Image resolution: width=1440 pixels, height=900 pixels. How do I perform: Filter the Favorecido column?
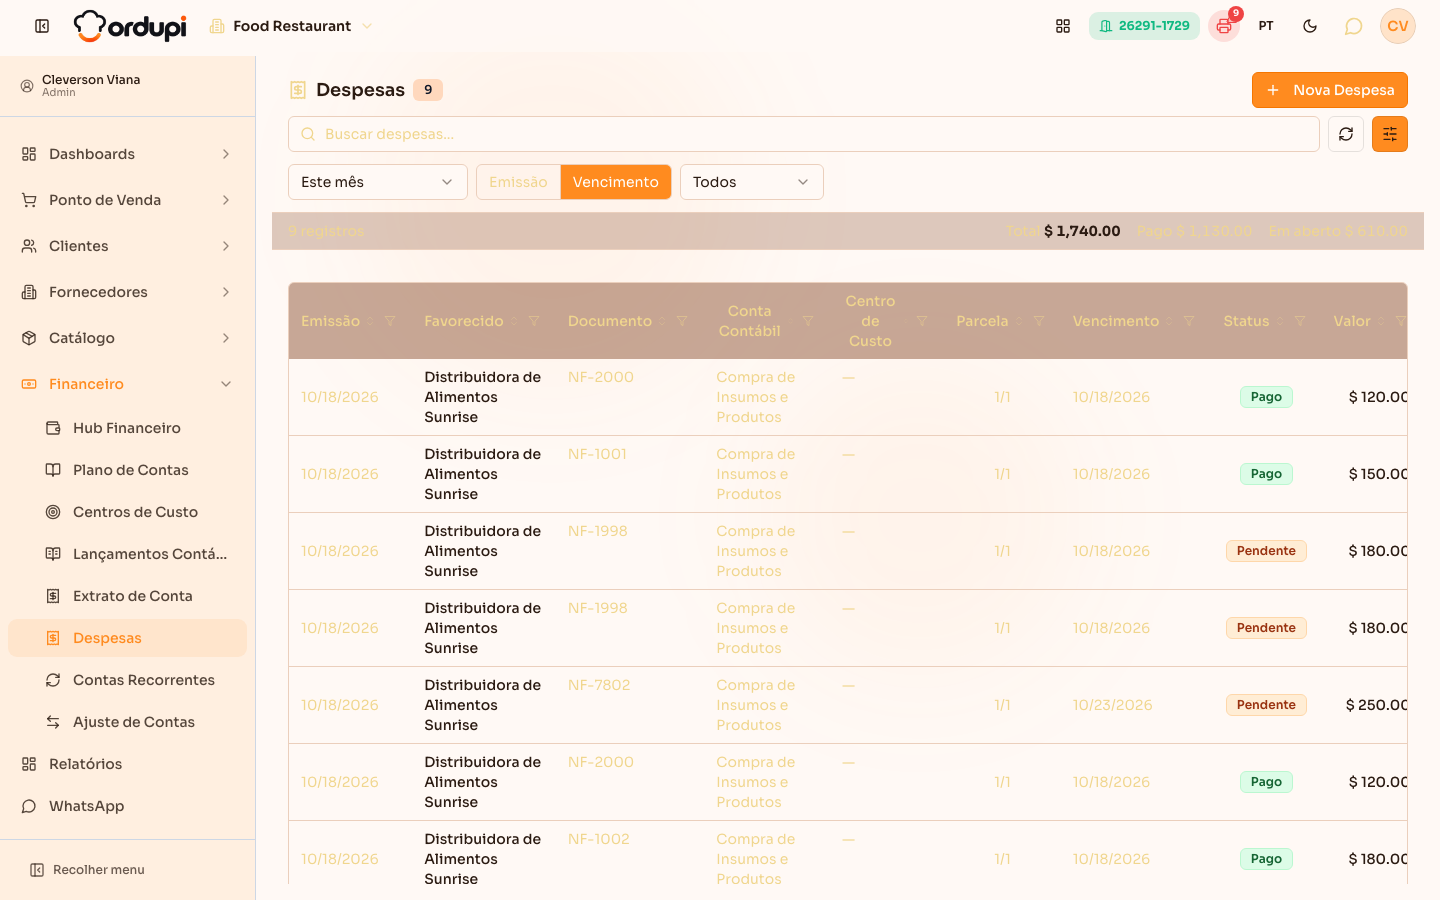(x=534, y=321)
